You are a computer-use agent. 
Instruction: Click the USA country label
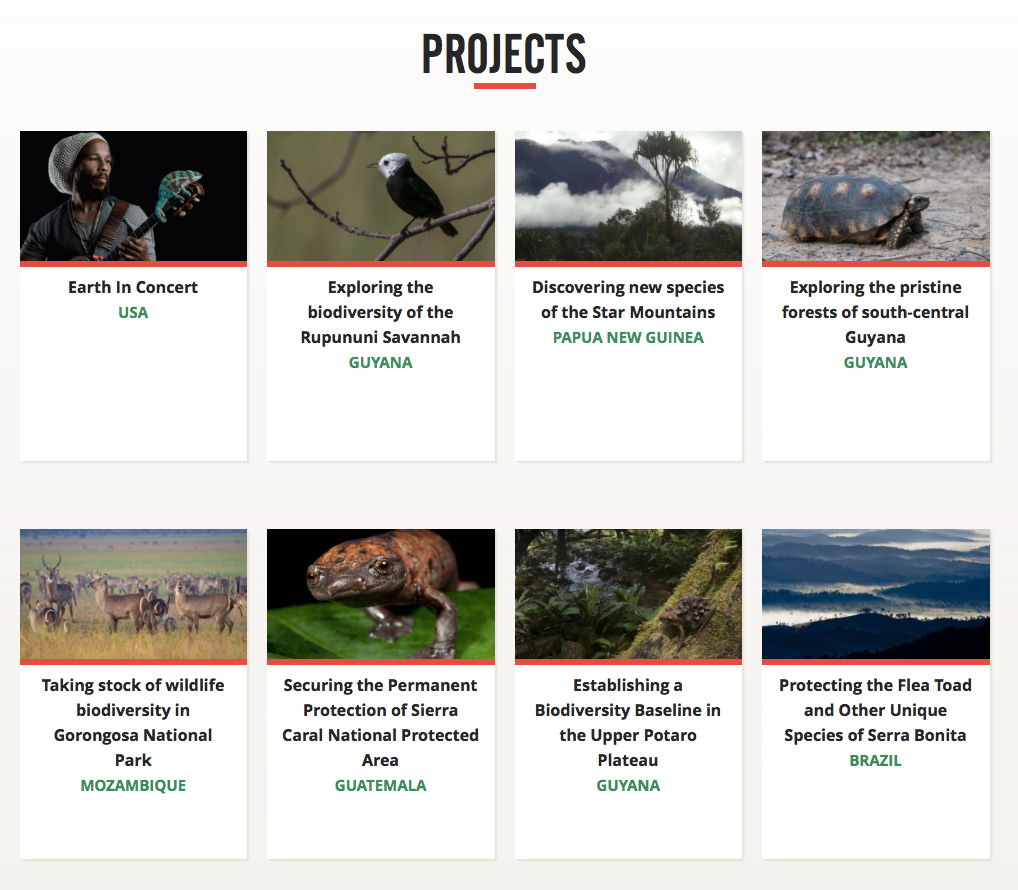tap(133, 313)
